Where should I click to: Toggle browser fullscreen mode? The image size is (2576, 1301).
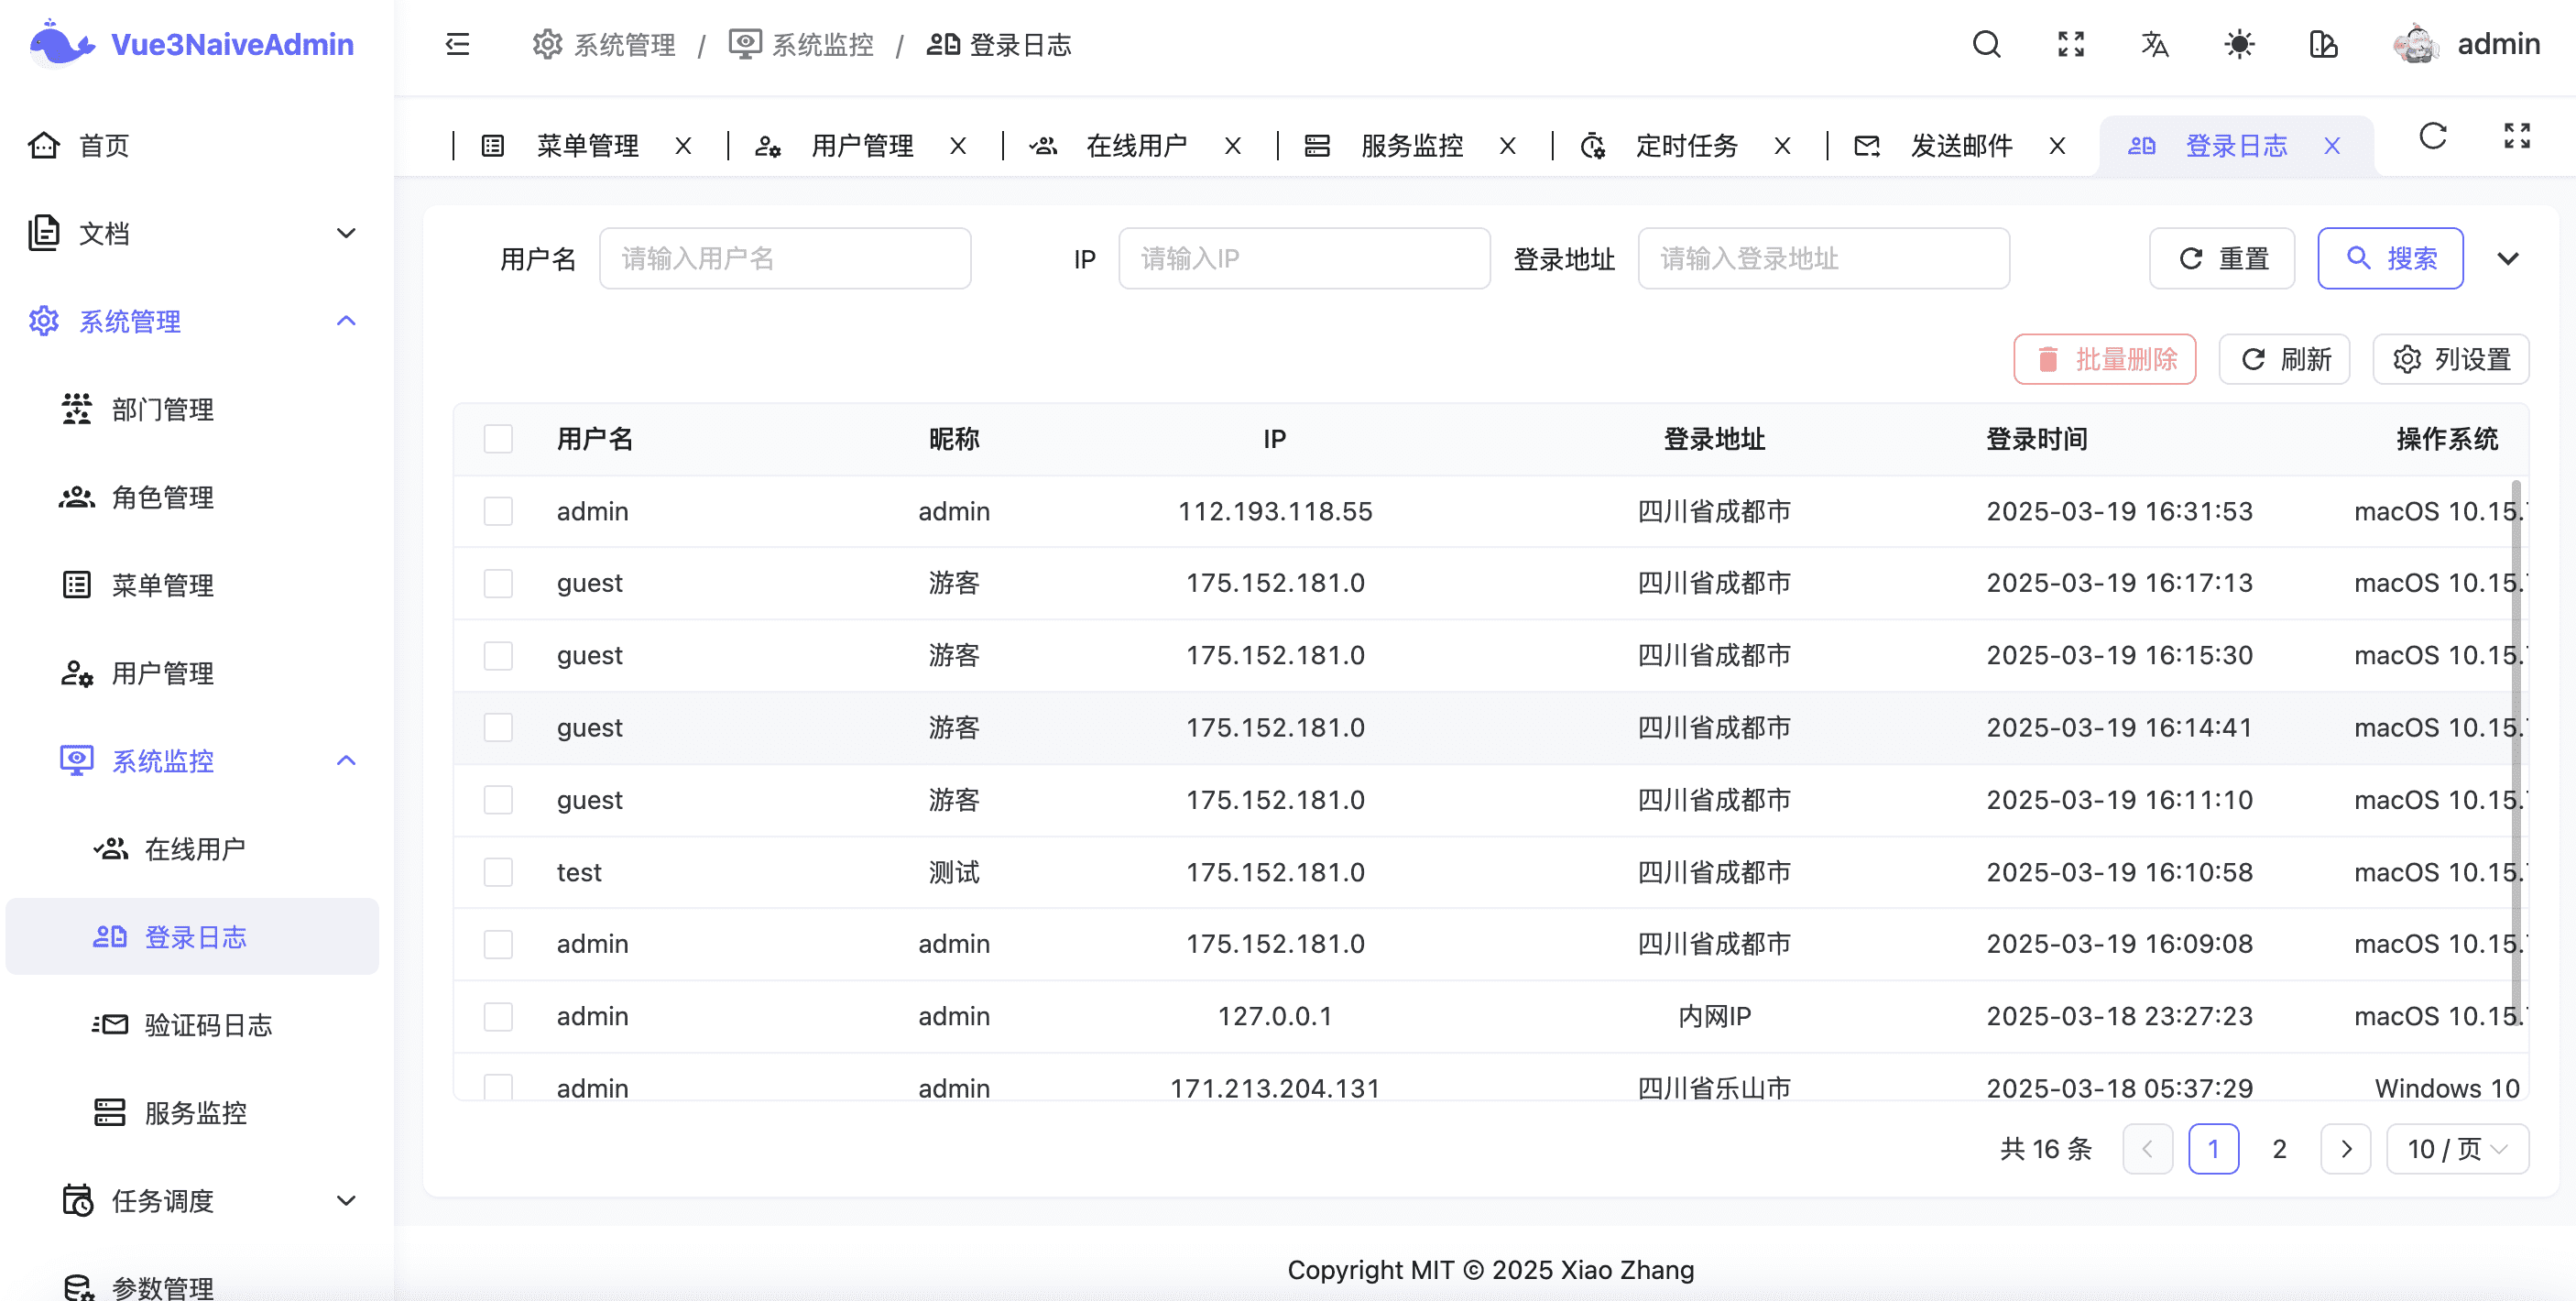point(2071,44)
